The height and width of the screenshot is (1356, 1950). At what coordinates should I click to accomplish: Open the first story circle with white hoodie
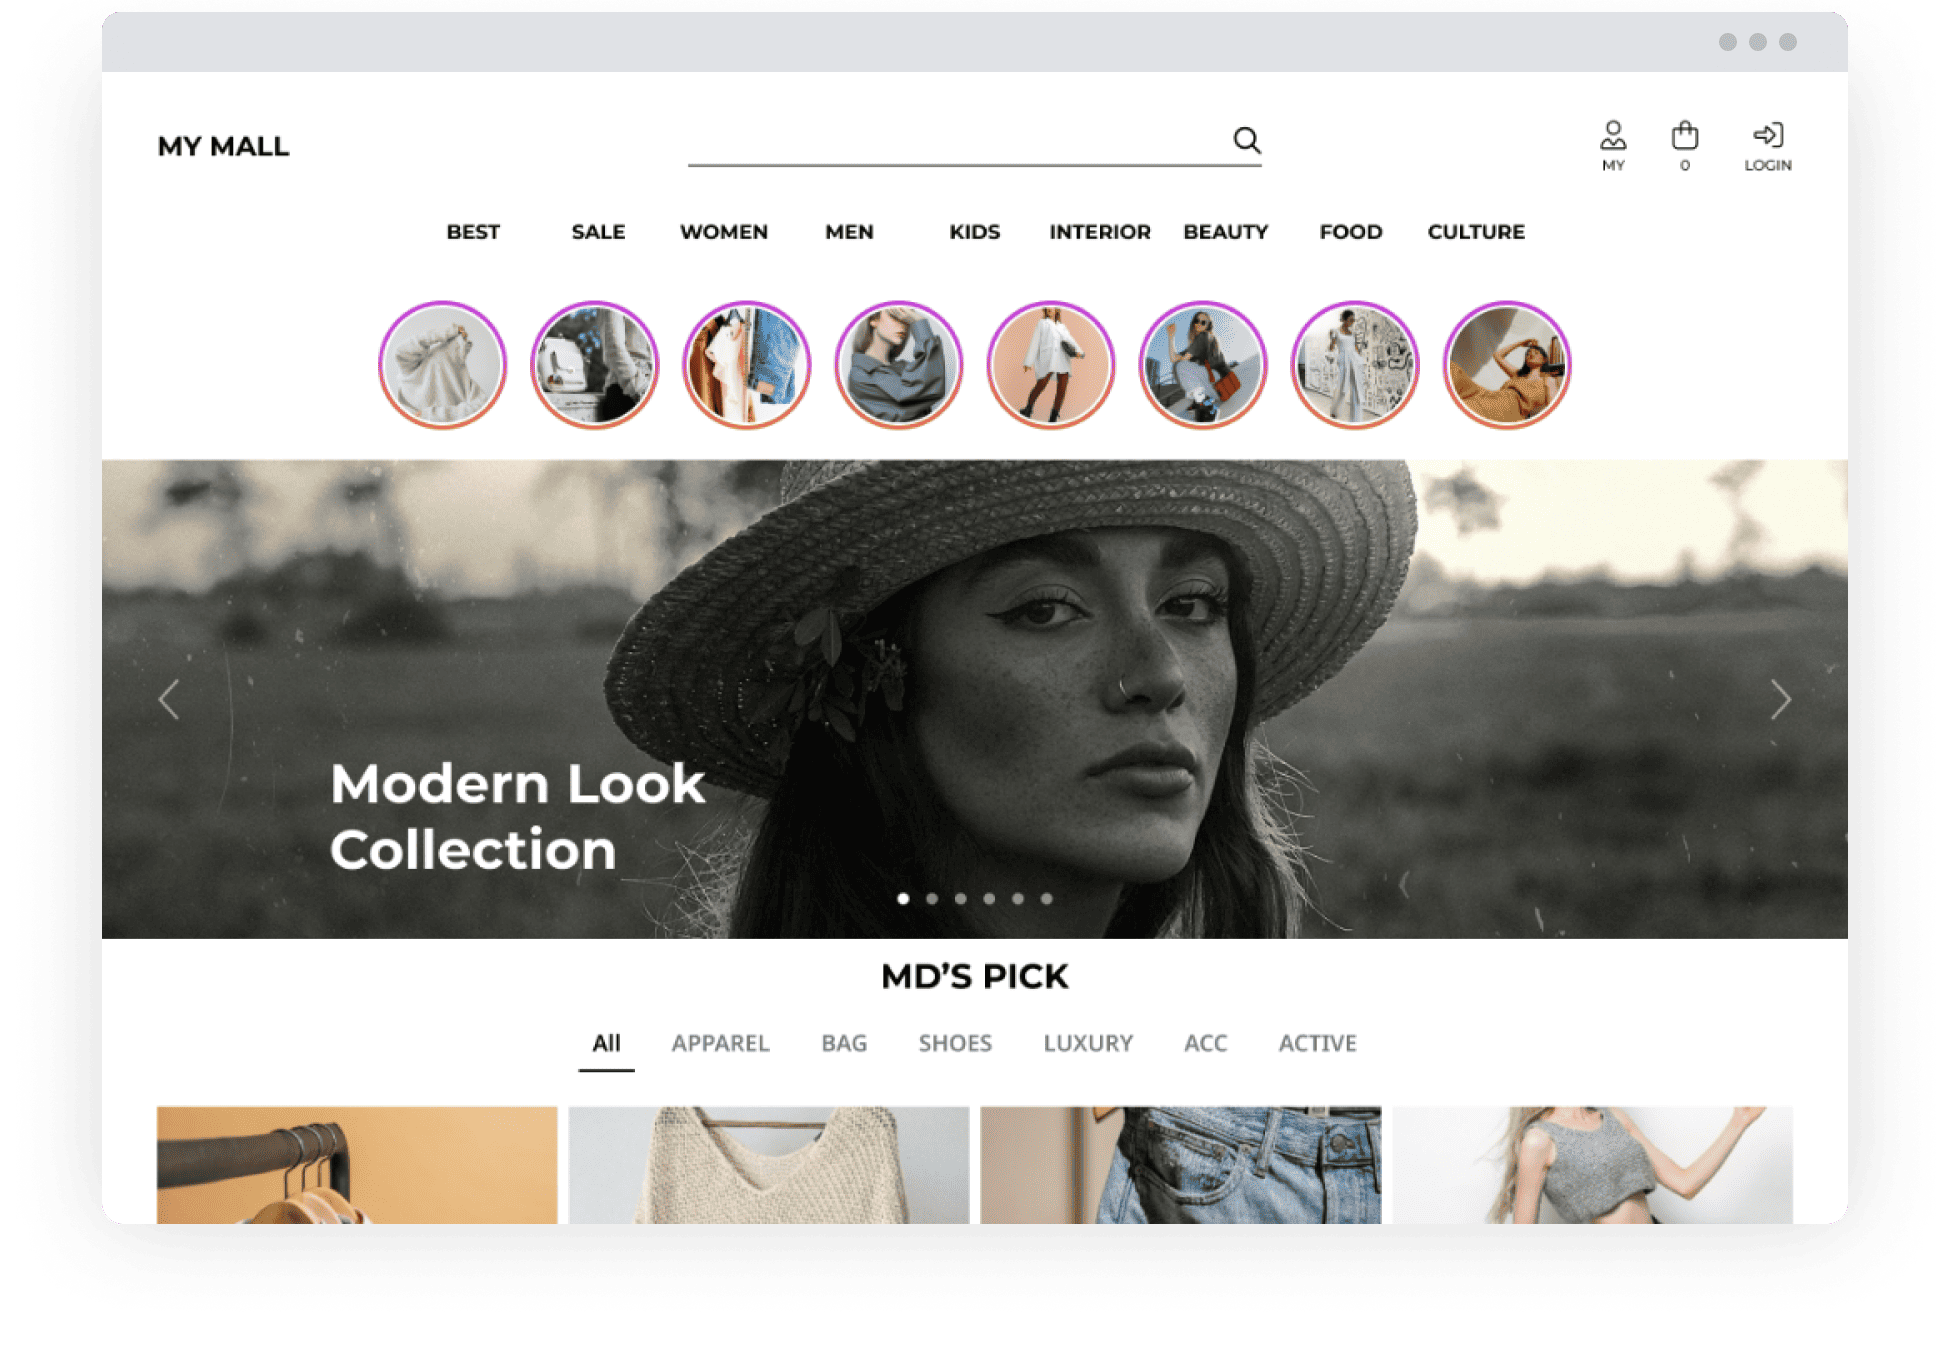tap(442, 365)
